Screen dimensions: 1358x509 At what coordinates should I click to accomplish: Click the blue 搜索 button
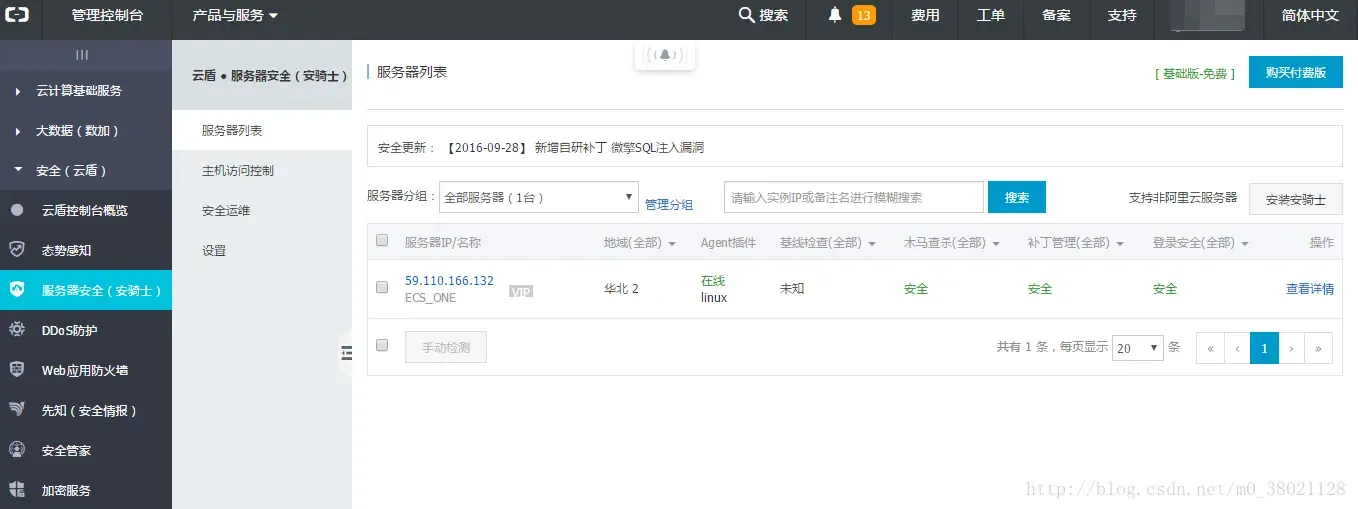(1017, 197)
